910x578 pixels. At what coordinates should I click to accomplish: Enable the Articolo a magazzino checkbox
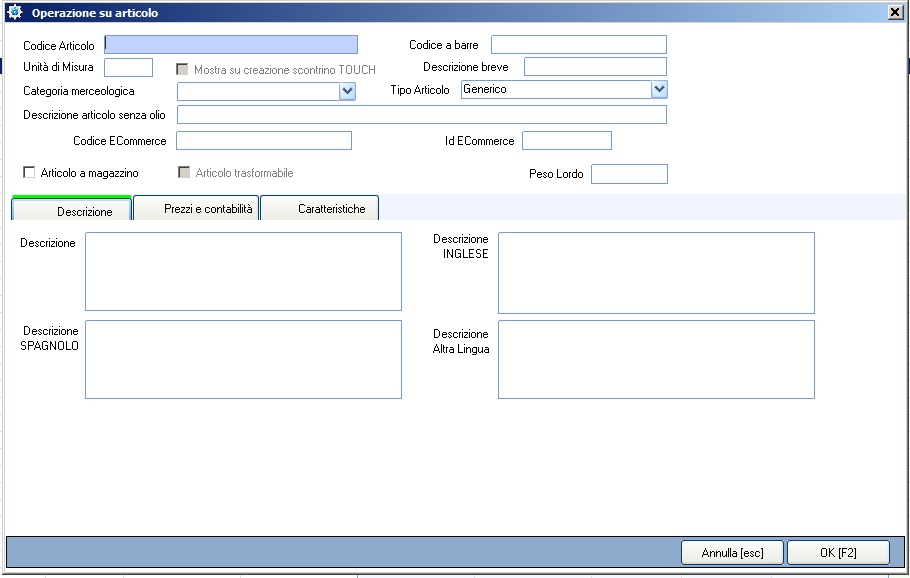point(29,173)
